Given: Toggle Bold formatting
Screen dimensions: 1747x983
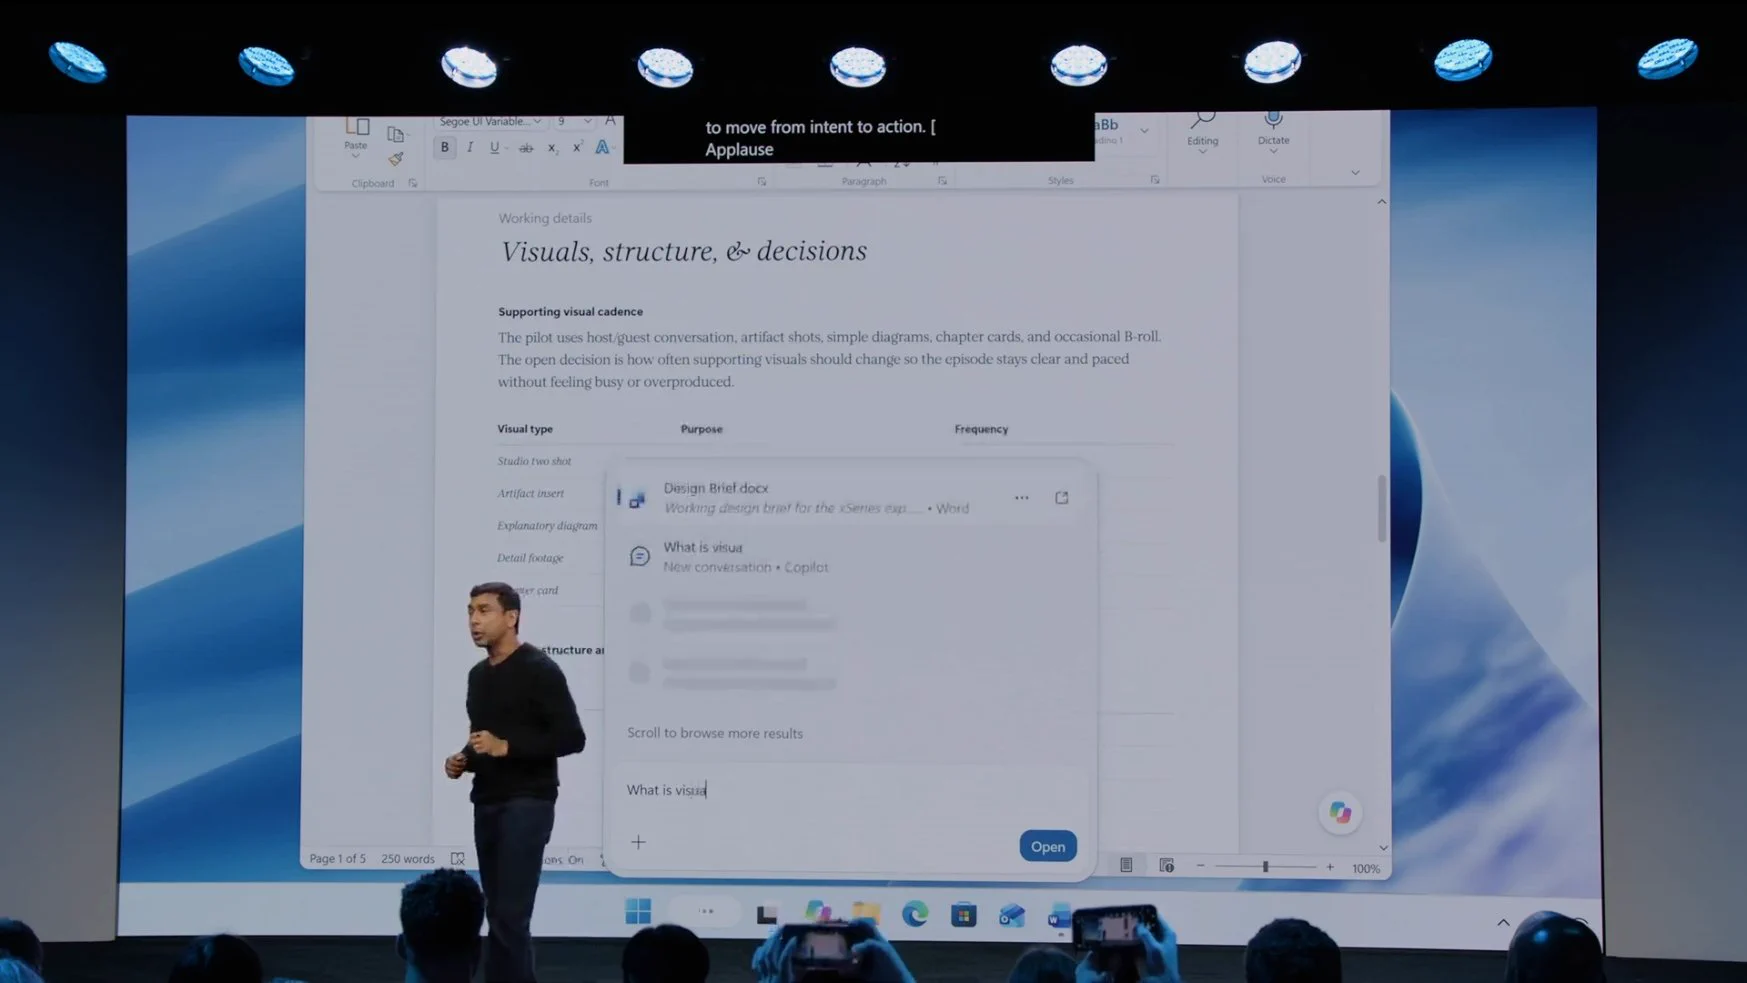Looking at the screenshot, I should coord(445,148).
